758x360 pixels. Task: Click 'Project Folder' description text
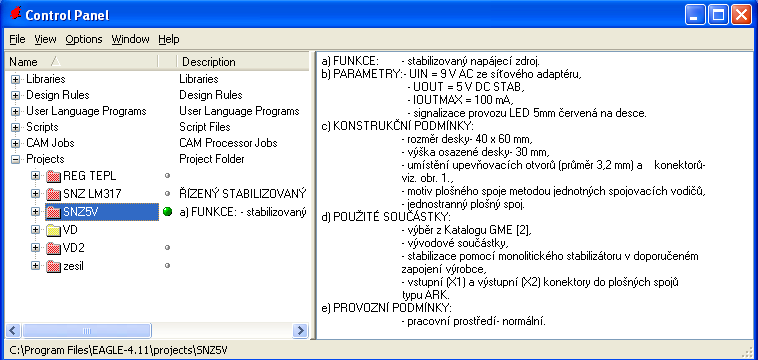[212, 159]
